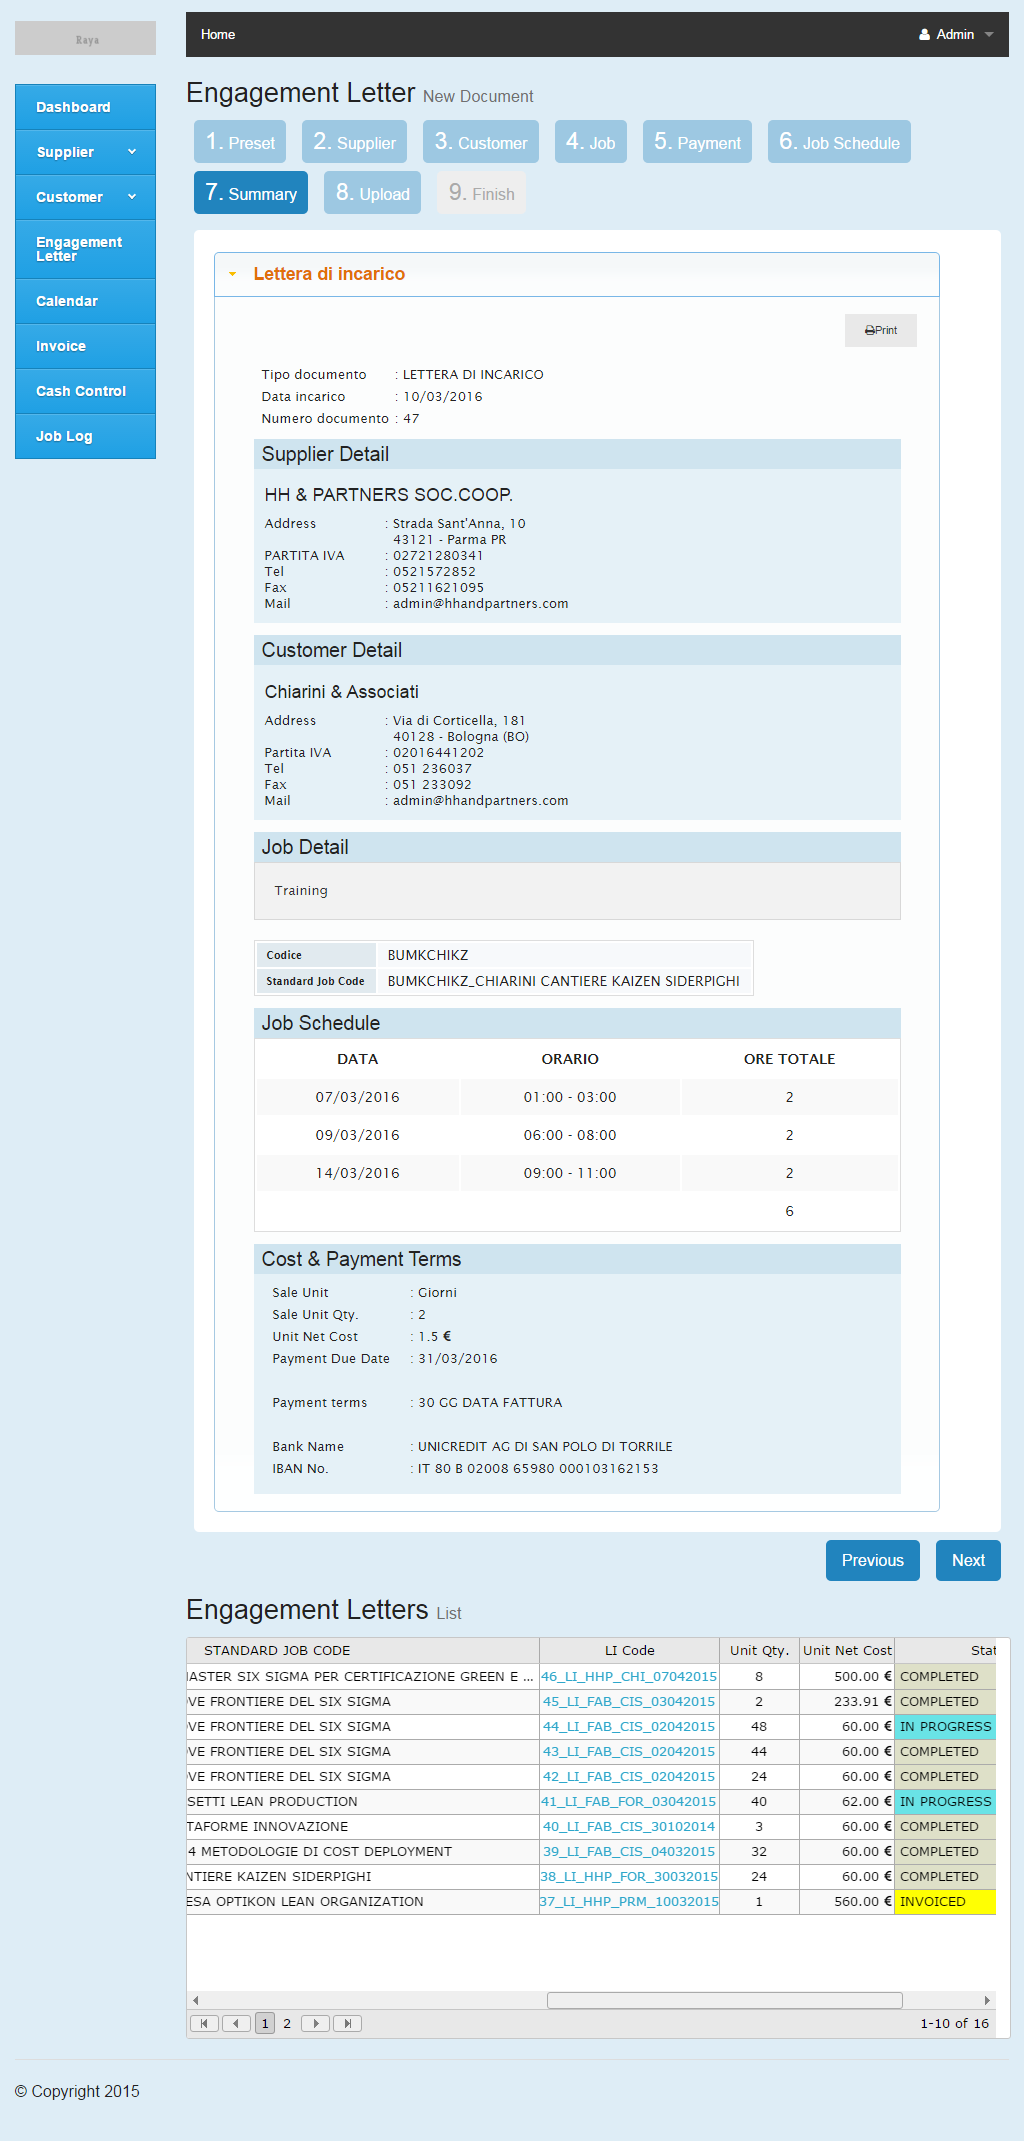Click the Previous button
The height and width of the screenshot is (2141, 1024).
tap(872, 1560)
